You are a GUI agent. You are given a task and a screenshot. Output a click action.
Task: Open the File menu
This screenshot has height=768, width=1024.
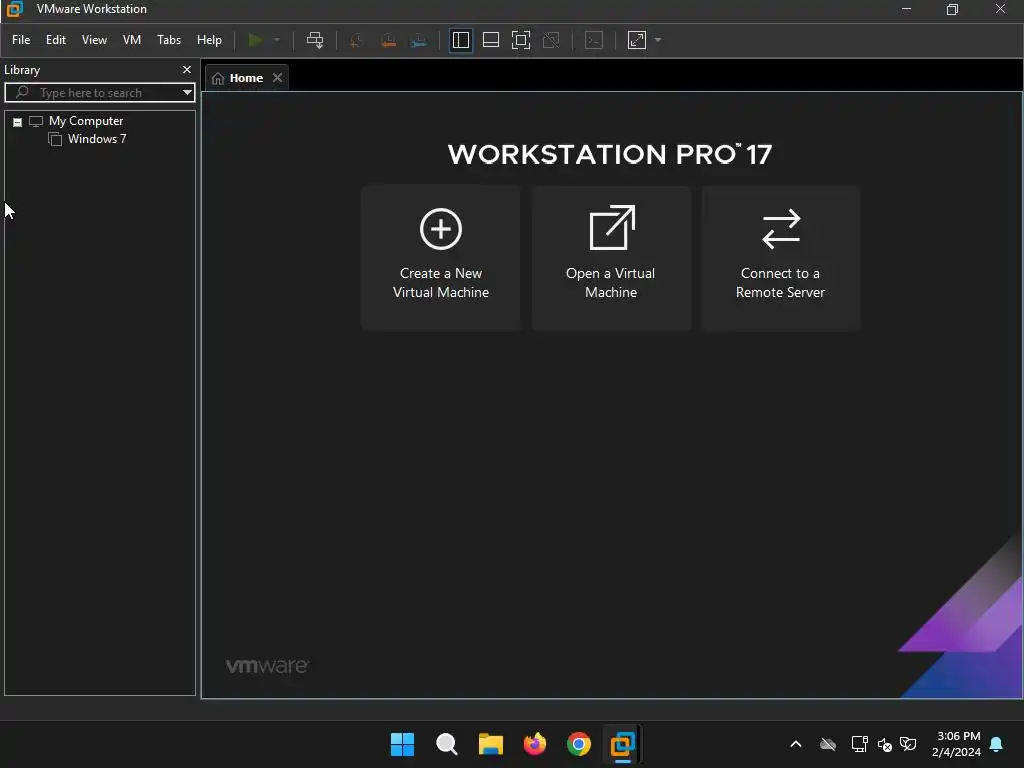pos(21,40)
